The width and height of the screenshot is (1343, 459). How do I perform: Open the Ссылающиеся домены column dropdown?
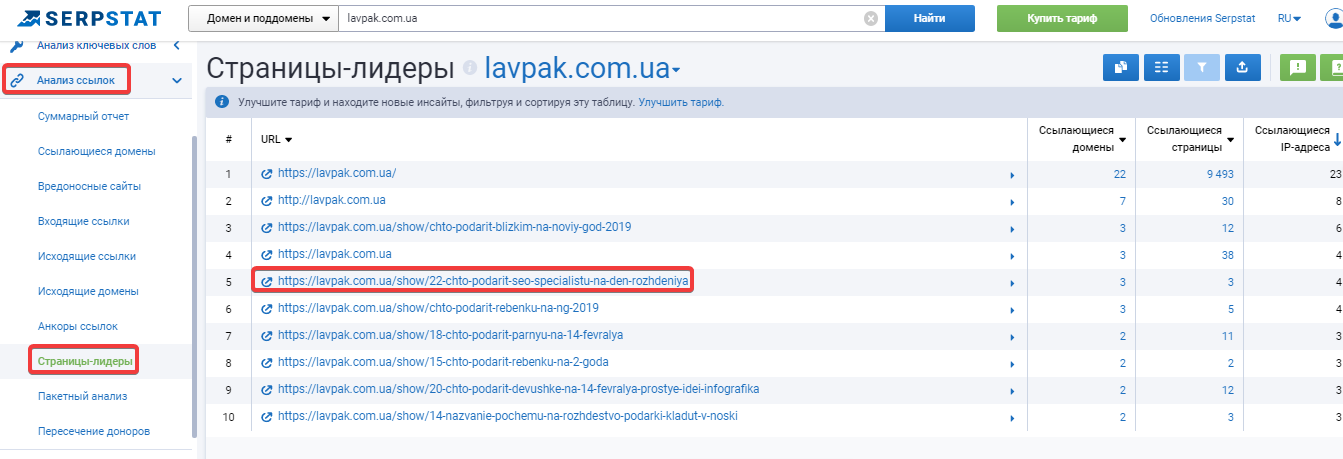point(1123,139)
